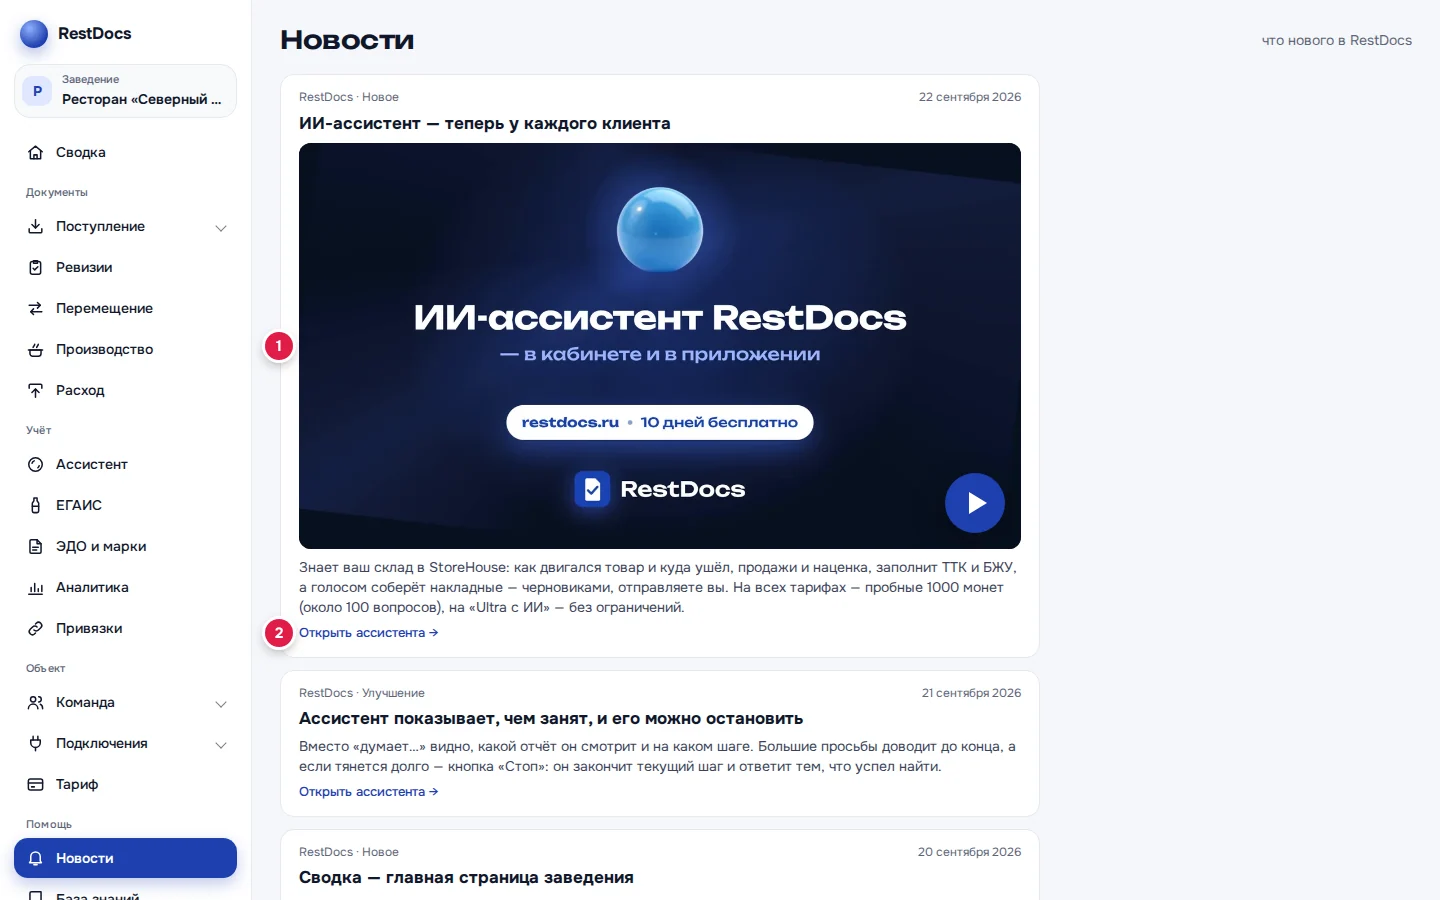The width and height of the screenshot is (1440, 900).
Task: Click the restdocs.ru 10 дней бесплатно pill
Action: [x=660, y=422]
